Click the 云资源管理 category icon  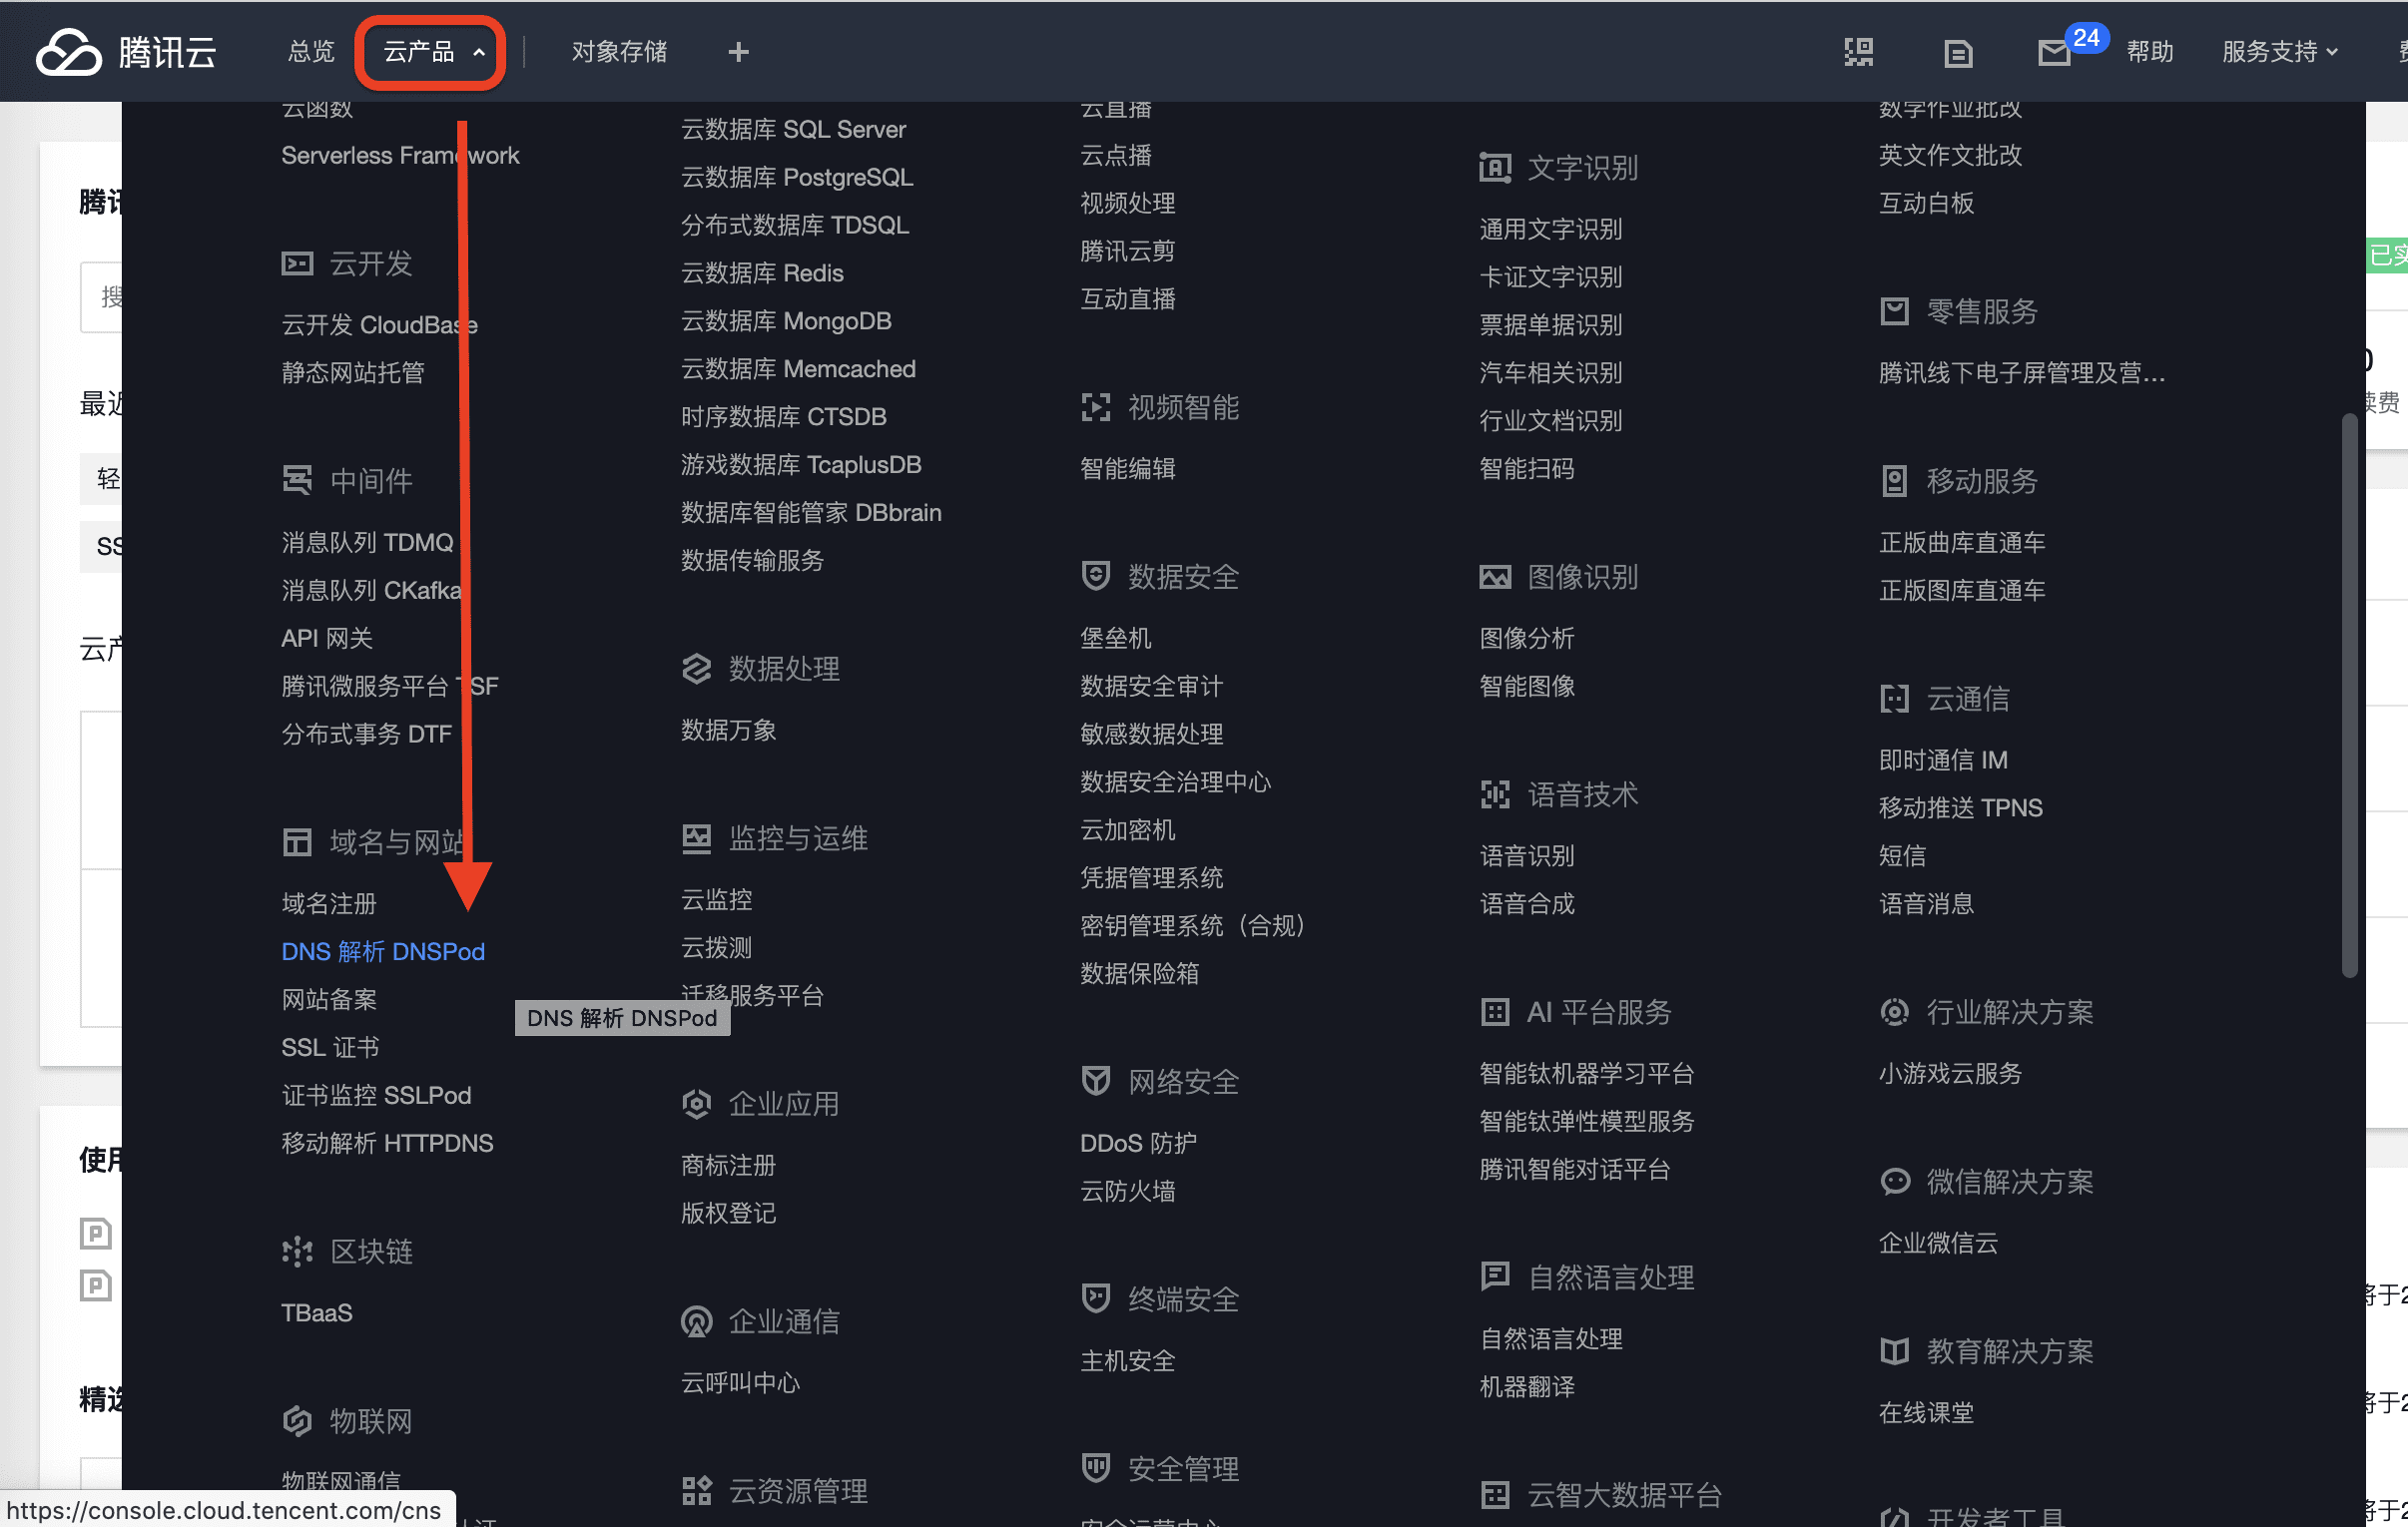click(x=696, y=1491)
